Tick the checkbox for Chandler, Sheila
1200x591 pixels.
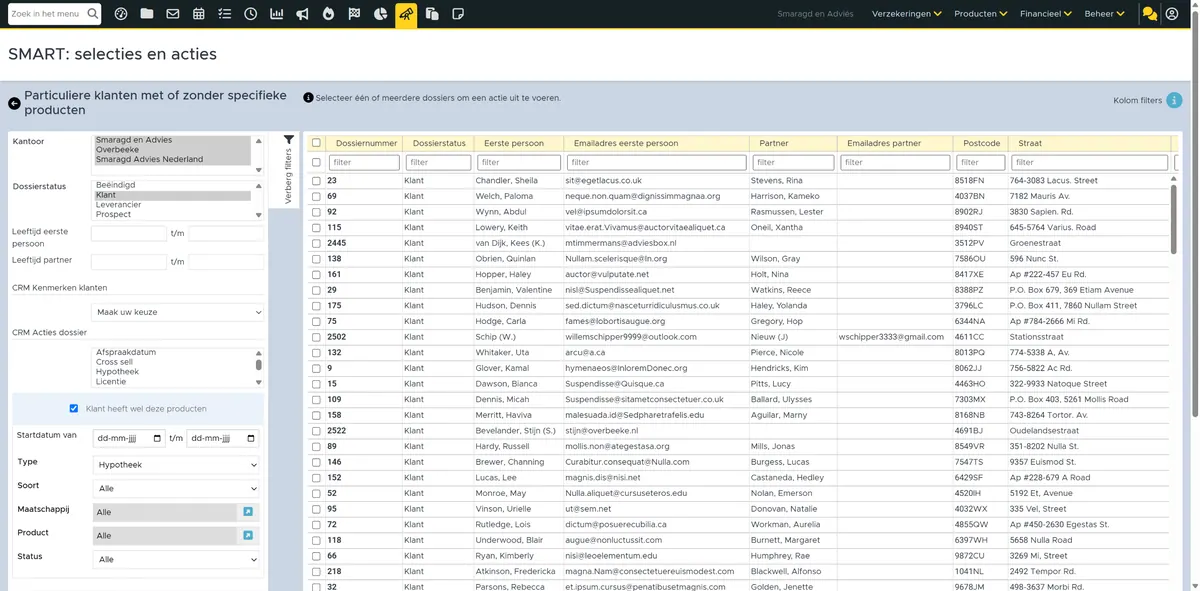[316, 181]
